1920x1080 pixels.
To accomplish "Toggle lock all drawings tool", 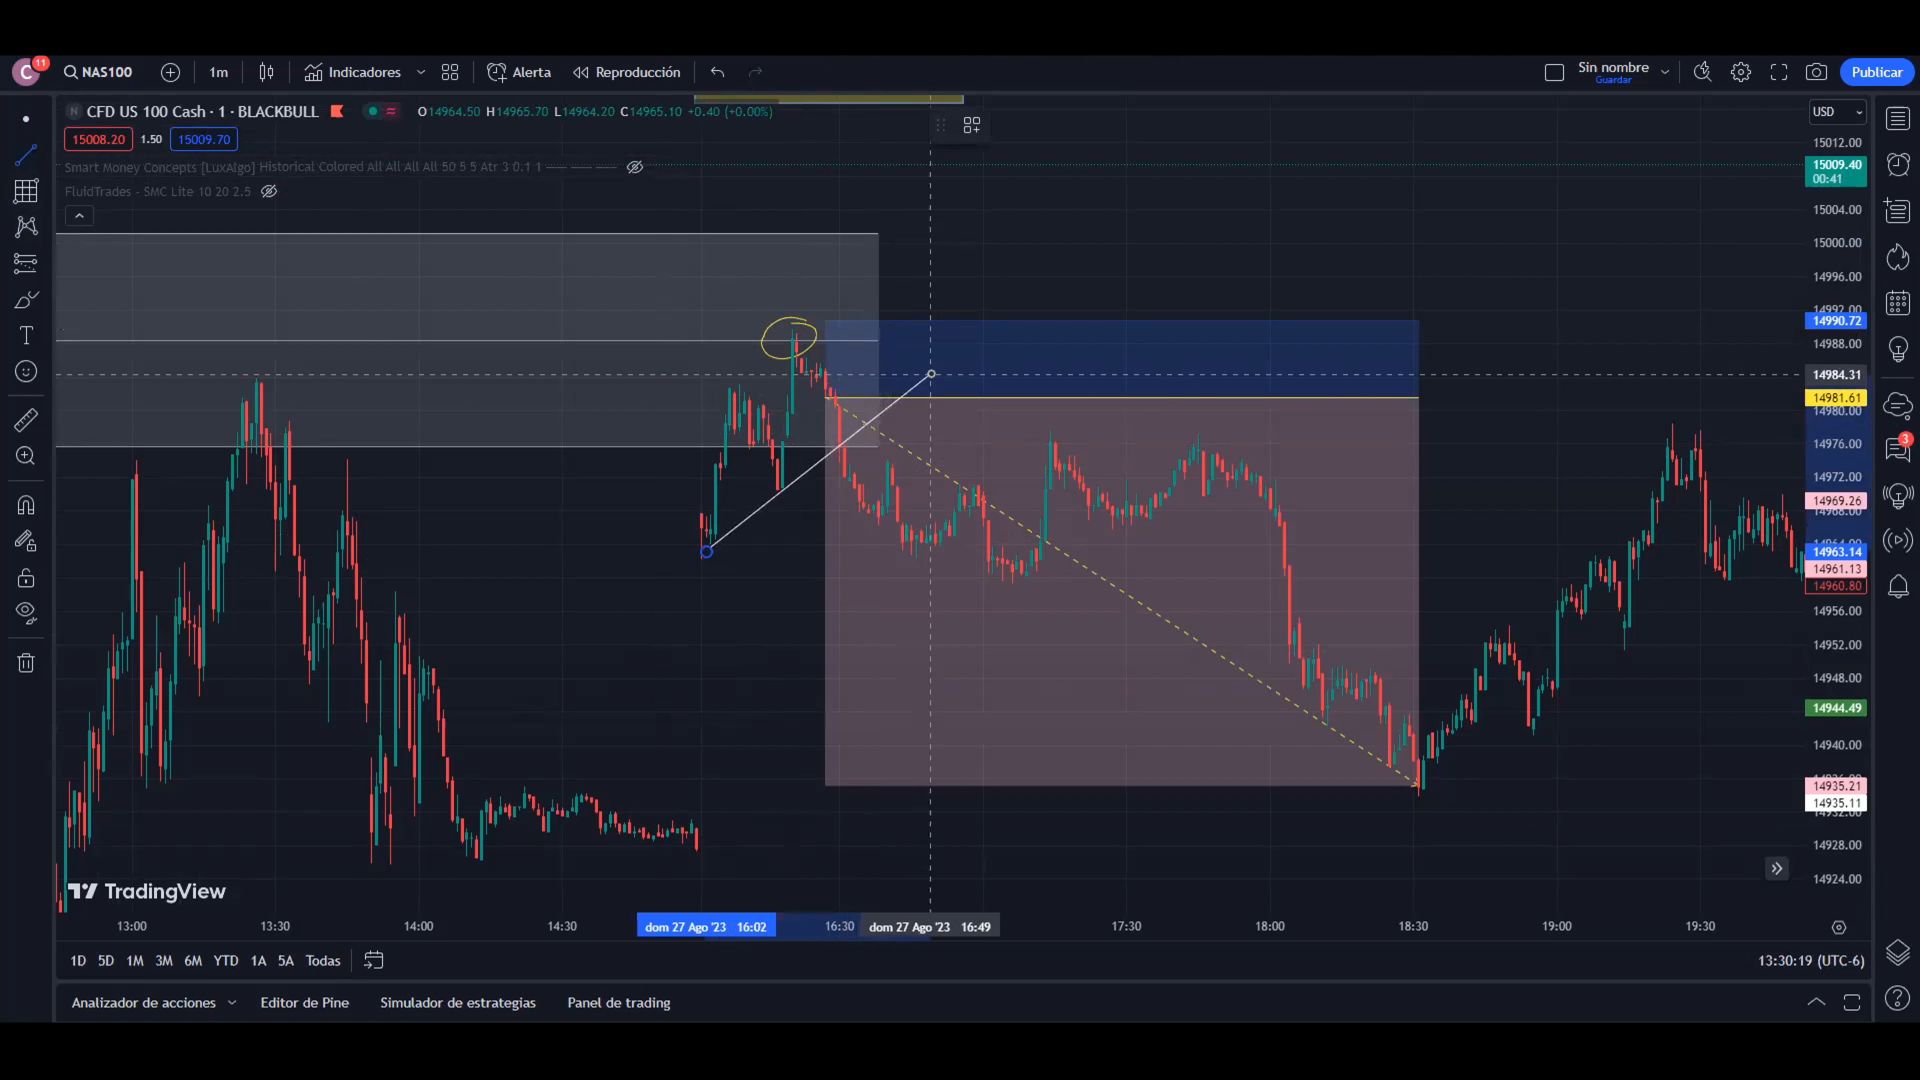I will tap(26, 578).
